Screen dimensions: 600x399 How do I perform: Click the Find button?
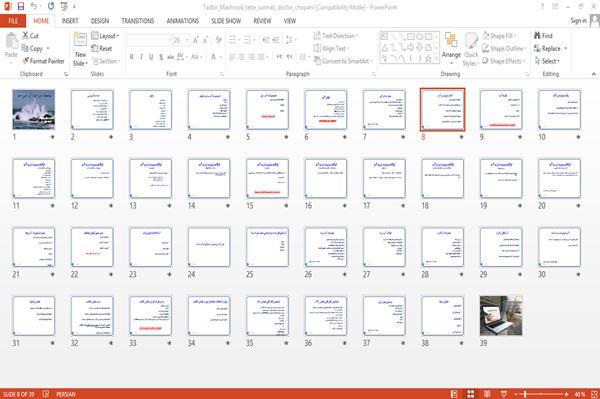(x=543, y=36)
